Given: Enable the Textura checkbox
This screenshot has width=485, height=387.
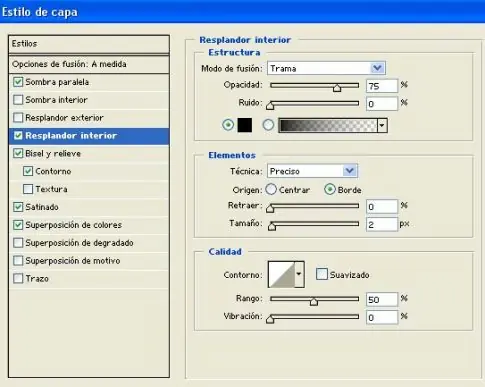Looking at the screenshot, I should click(x=28, y=189).
